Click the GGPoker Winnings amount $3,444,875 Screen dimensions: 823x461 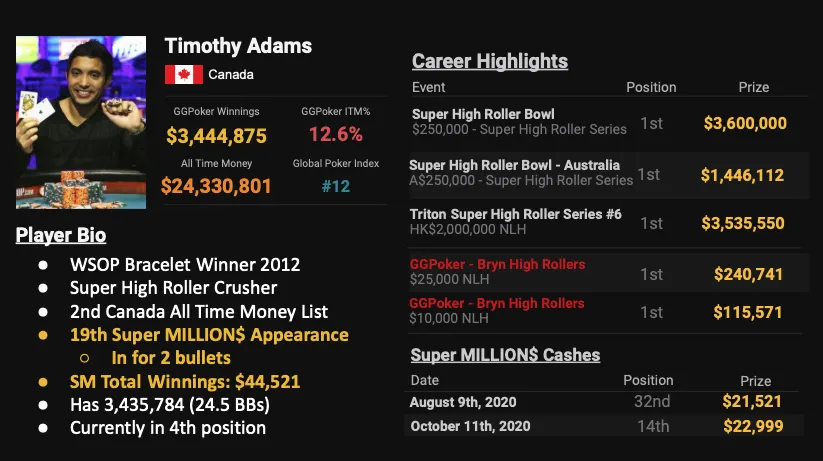tap(216, 135)
